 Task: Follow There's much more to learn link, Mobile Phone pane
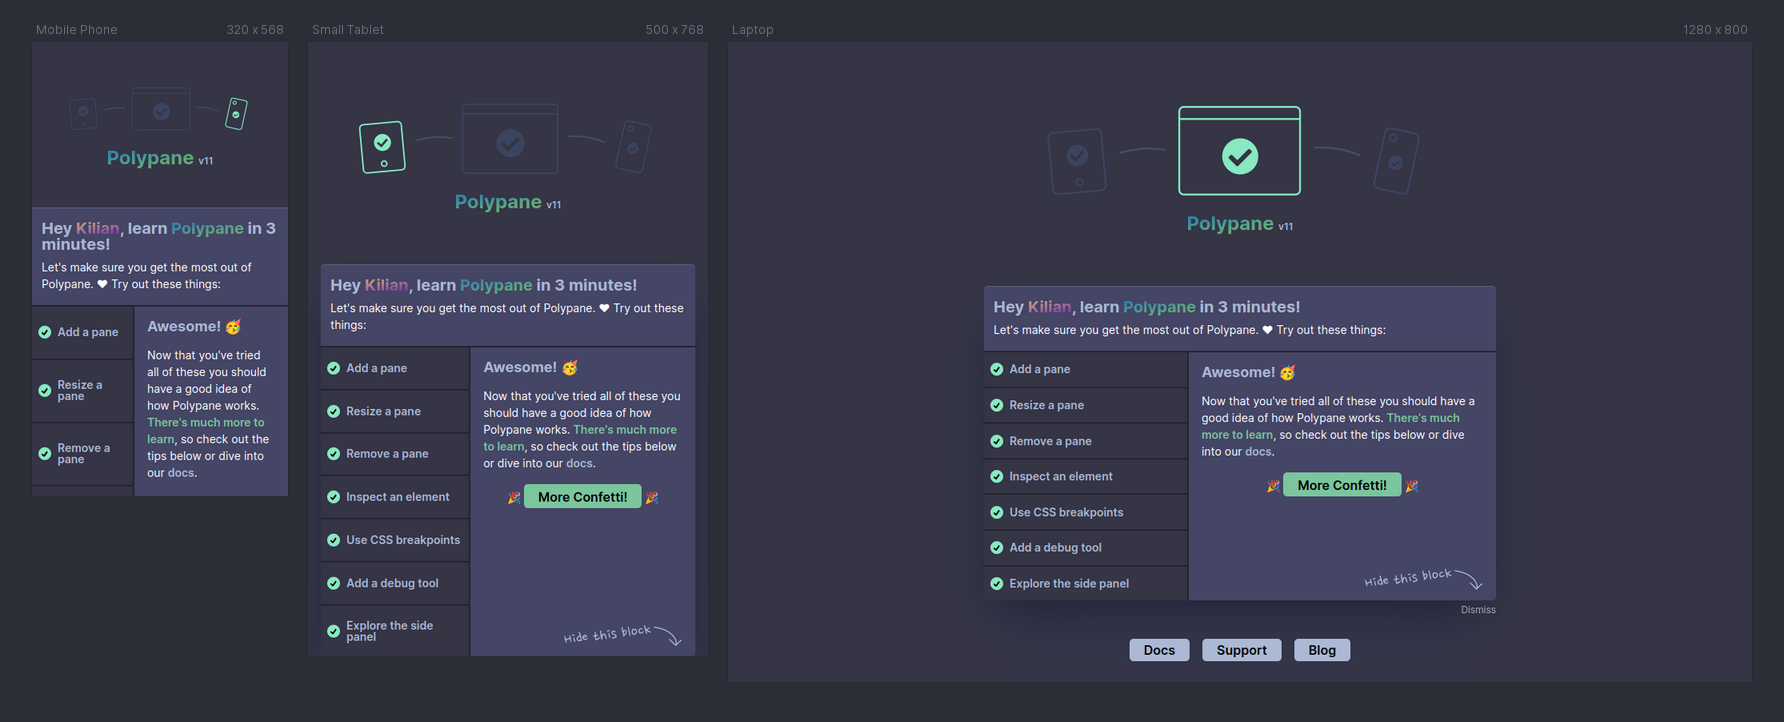[x=206, y=431]
